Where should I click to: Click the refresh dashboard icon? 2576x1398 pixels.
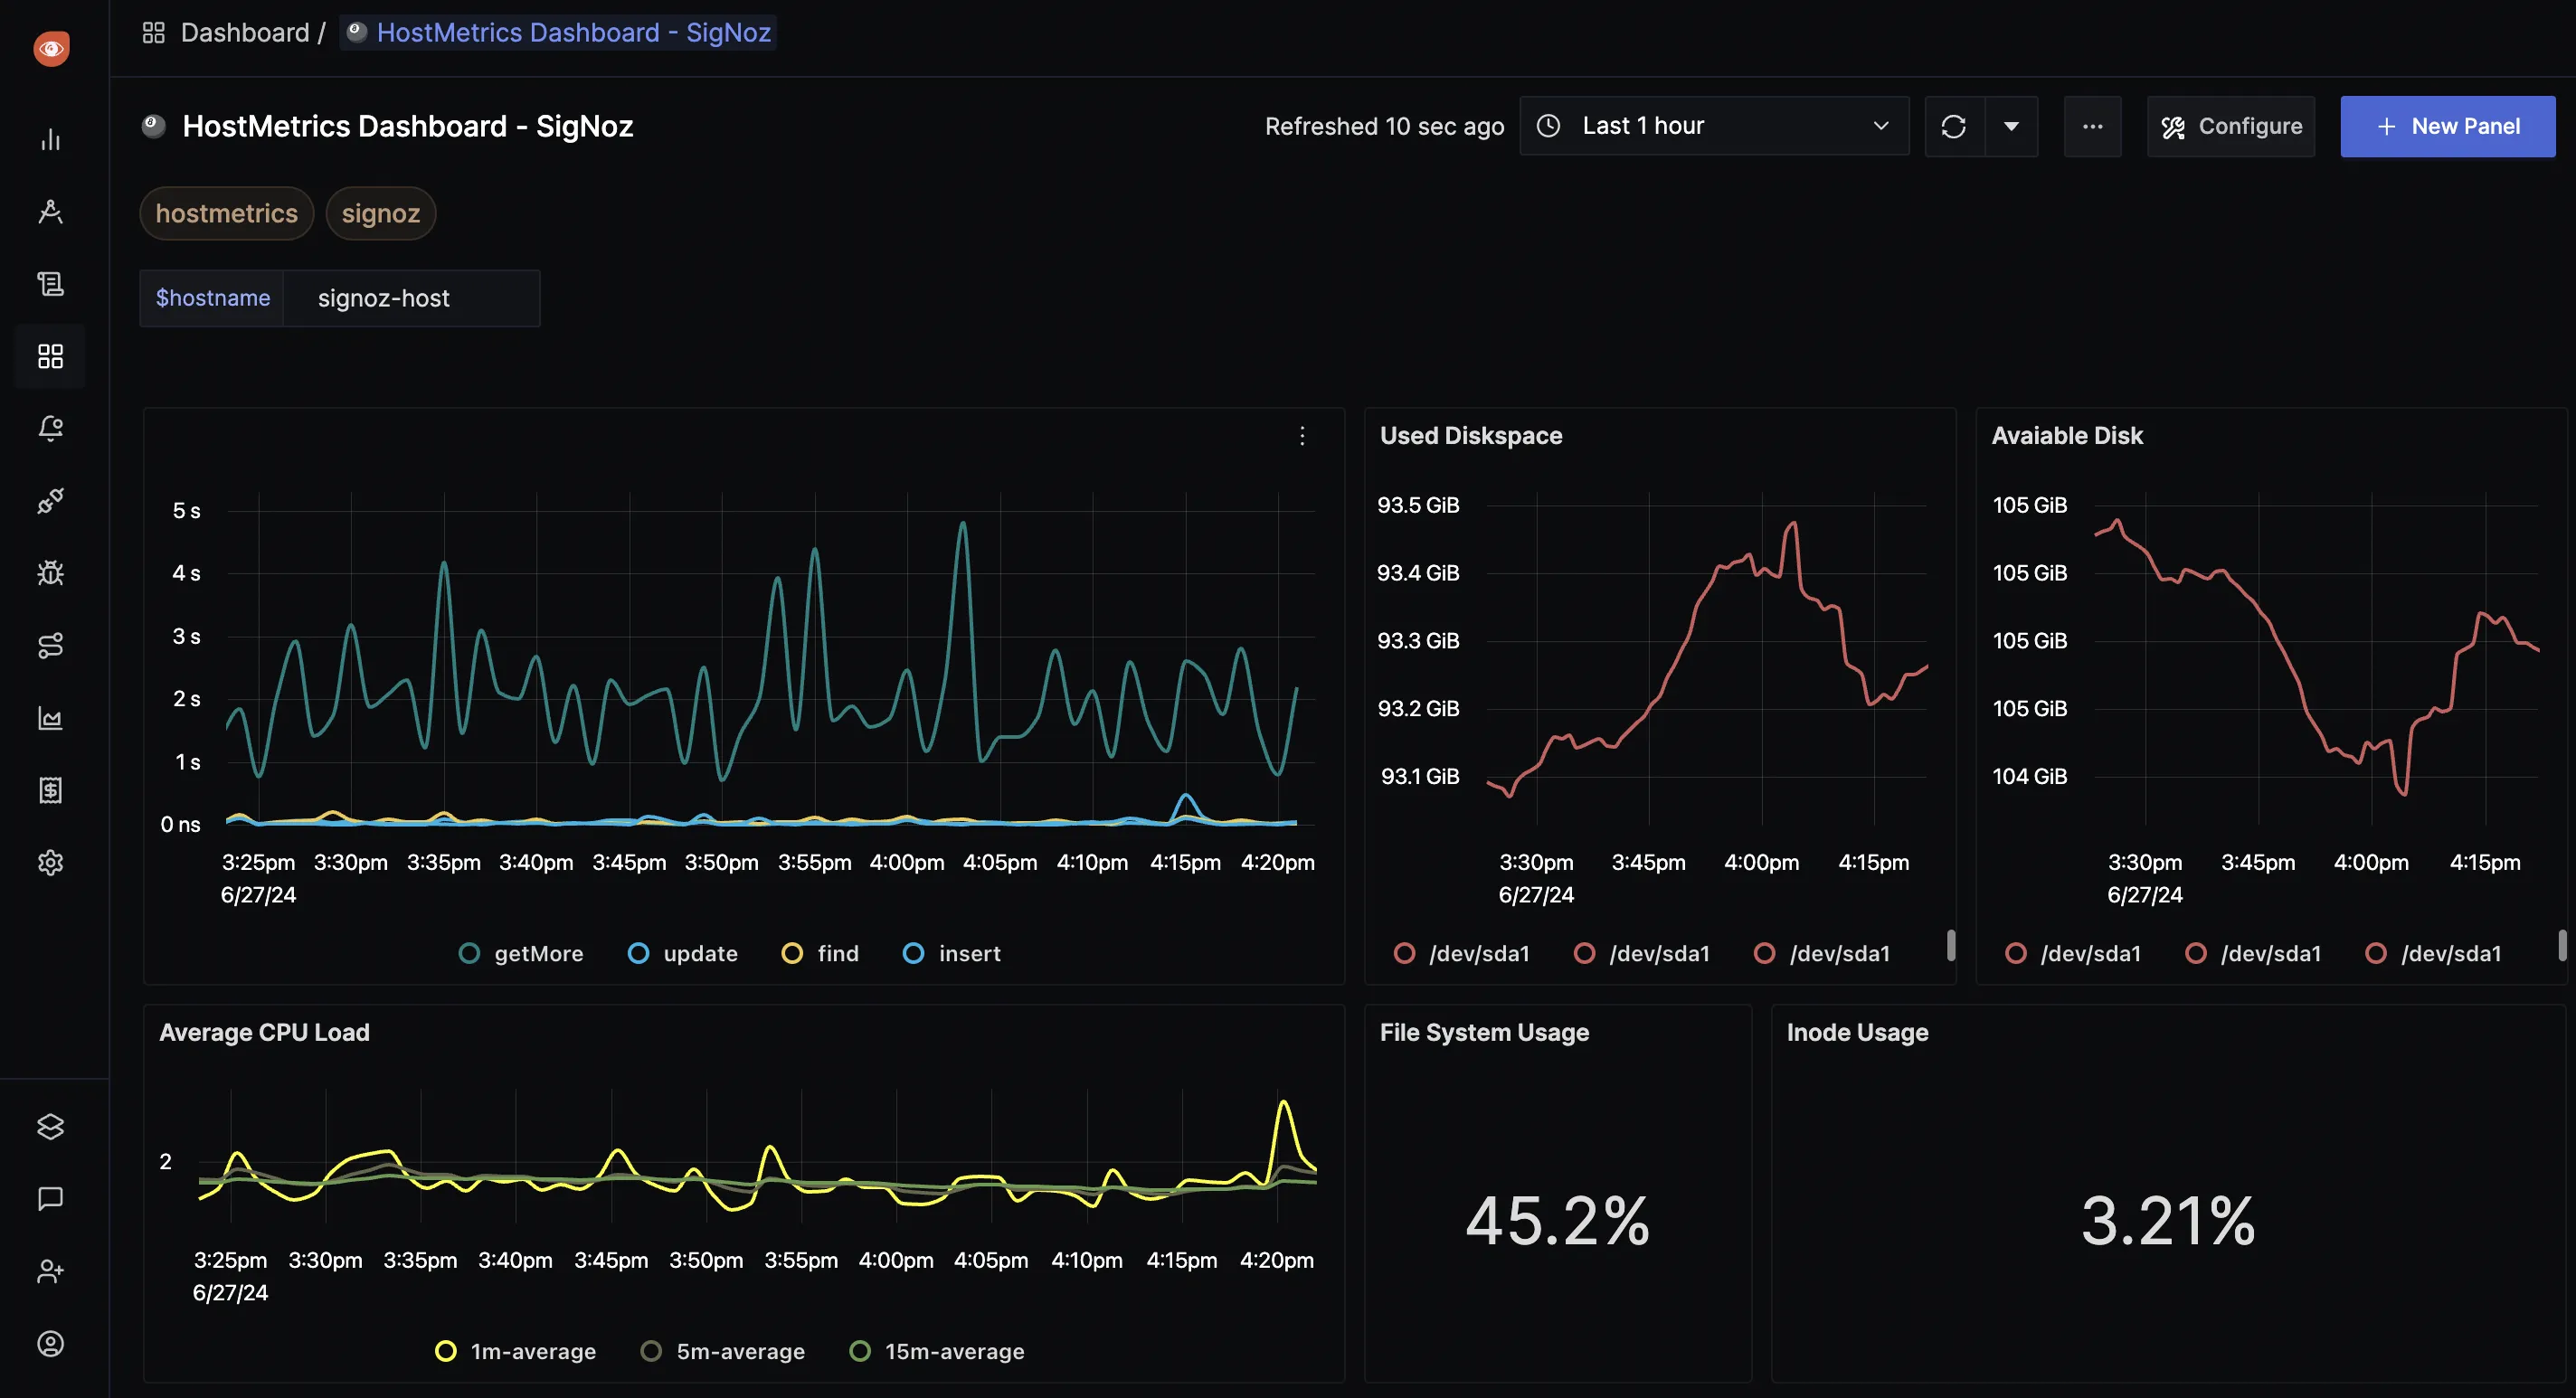pyautogui.click(x=1953, y=126)
